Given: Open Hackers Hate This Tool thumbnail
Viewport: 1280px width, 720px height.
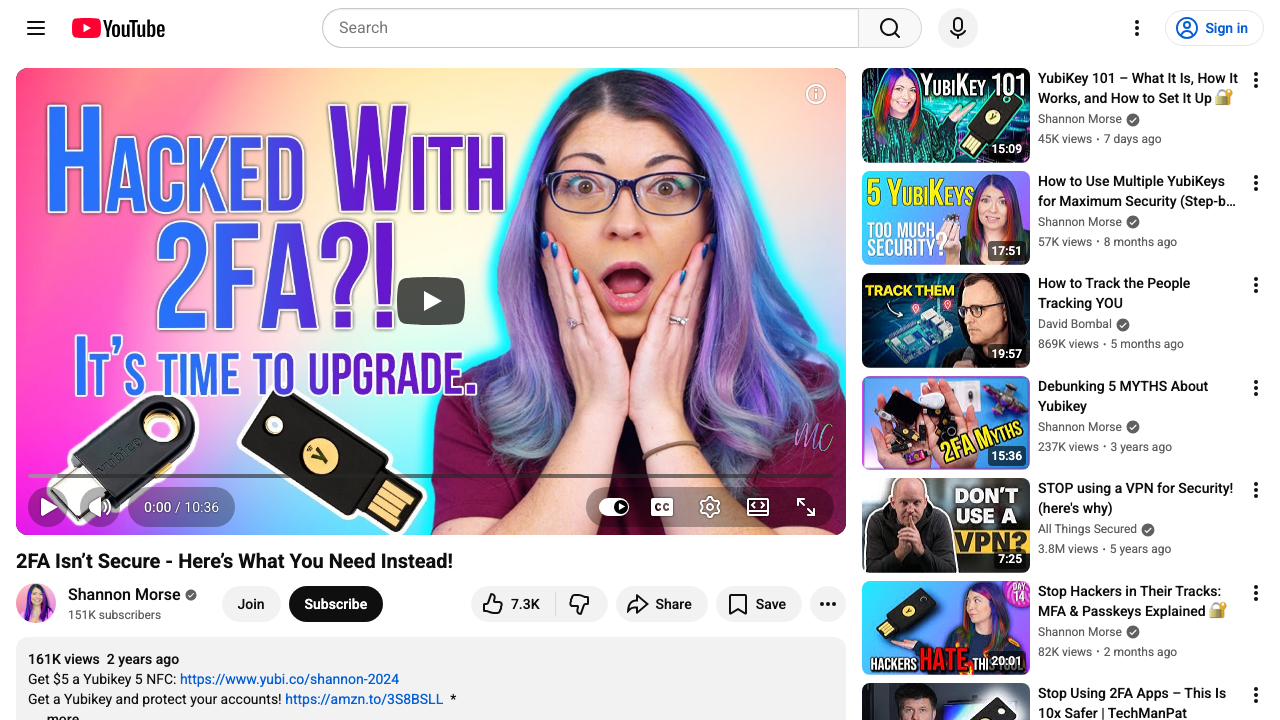Looking at the screenshot, I should click(x=946, y=628).
